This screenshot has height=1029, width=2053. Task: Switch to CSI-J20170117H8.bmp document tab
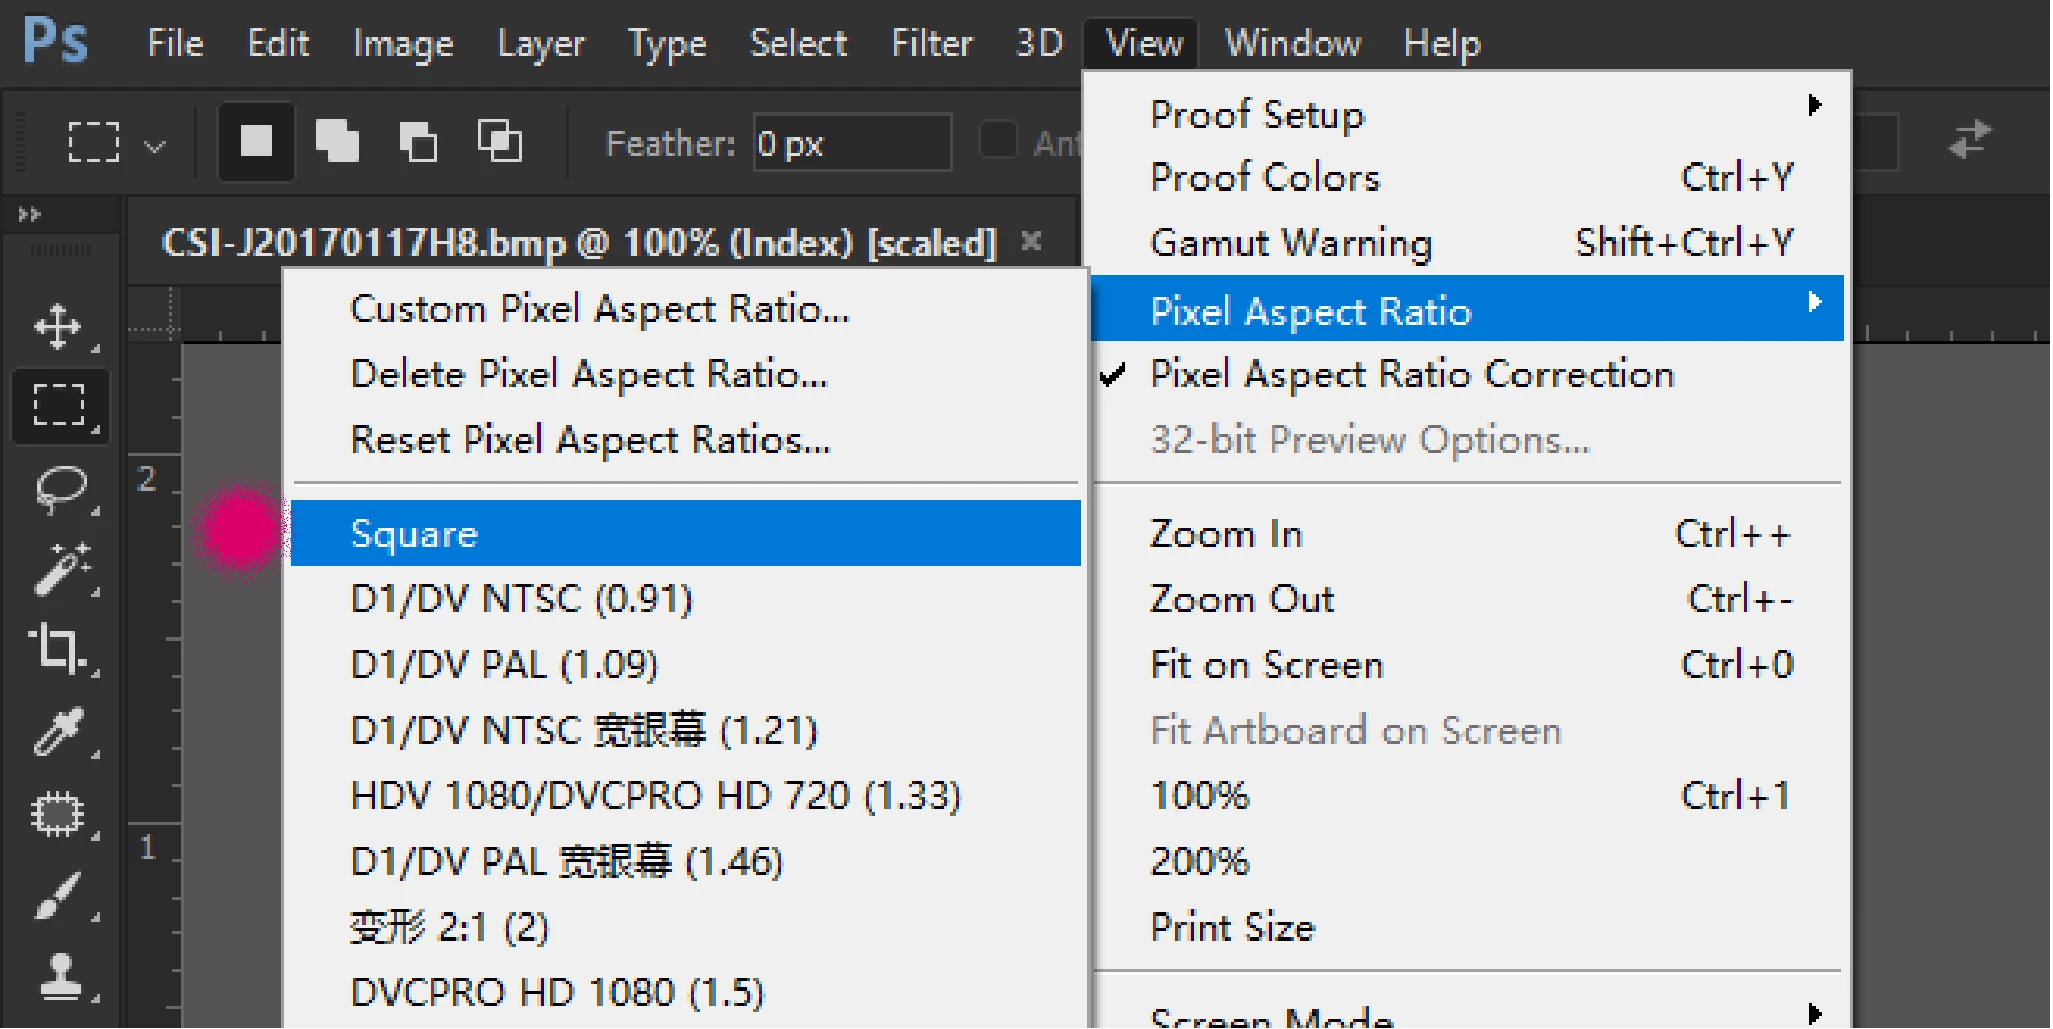coord(580,243)
